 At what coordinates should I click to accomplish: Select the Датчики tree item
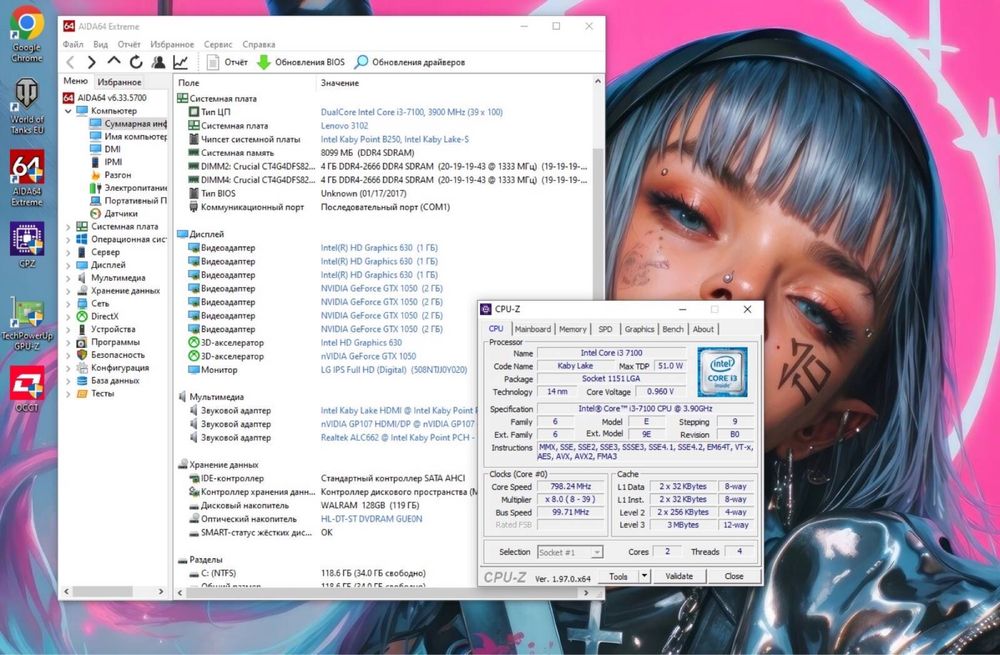click(x=114, y=214)
